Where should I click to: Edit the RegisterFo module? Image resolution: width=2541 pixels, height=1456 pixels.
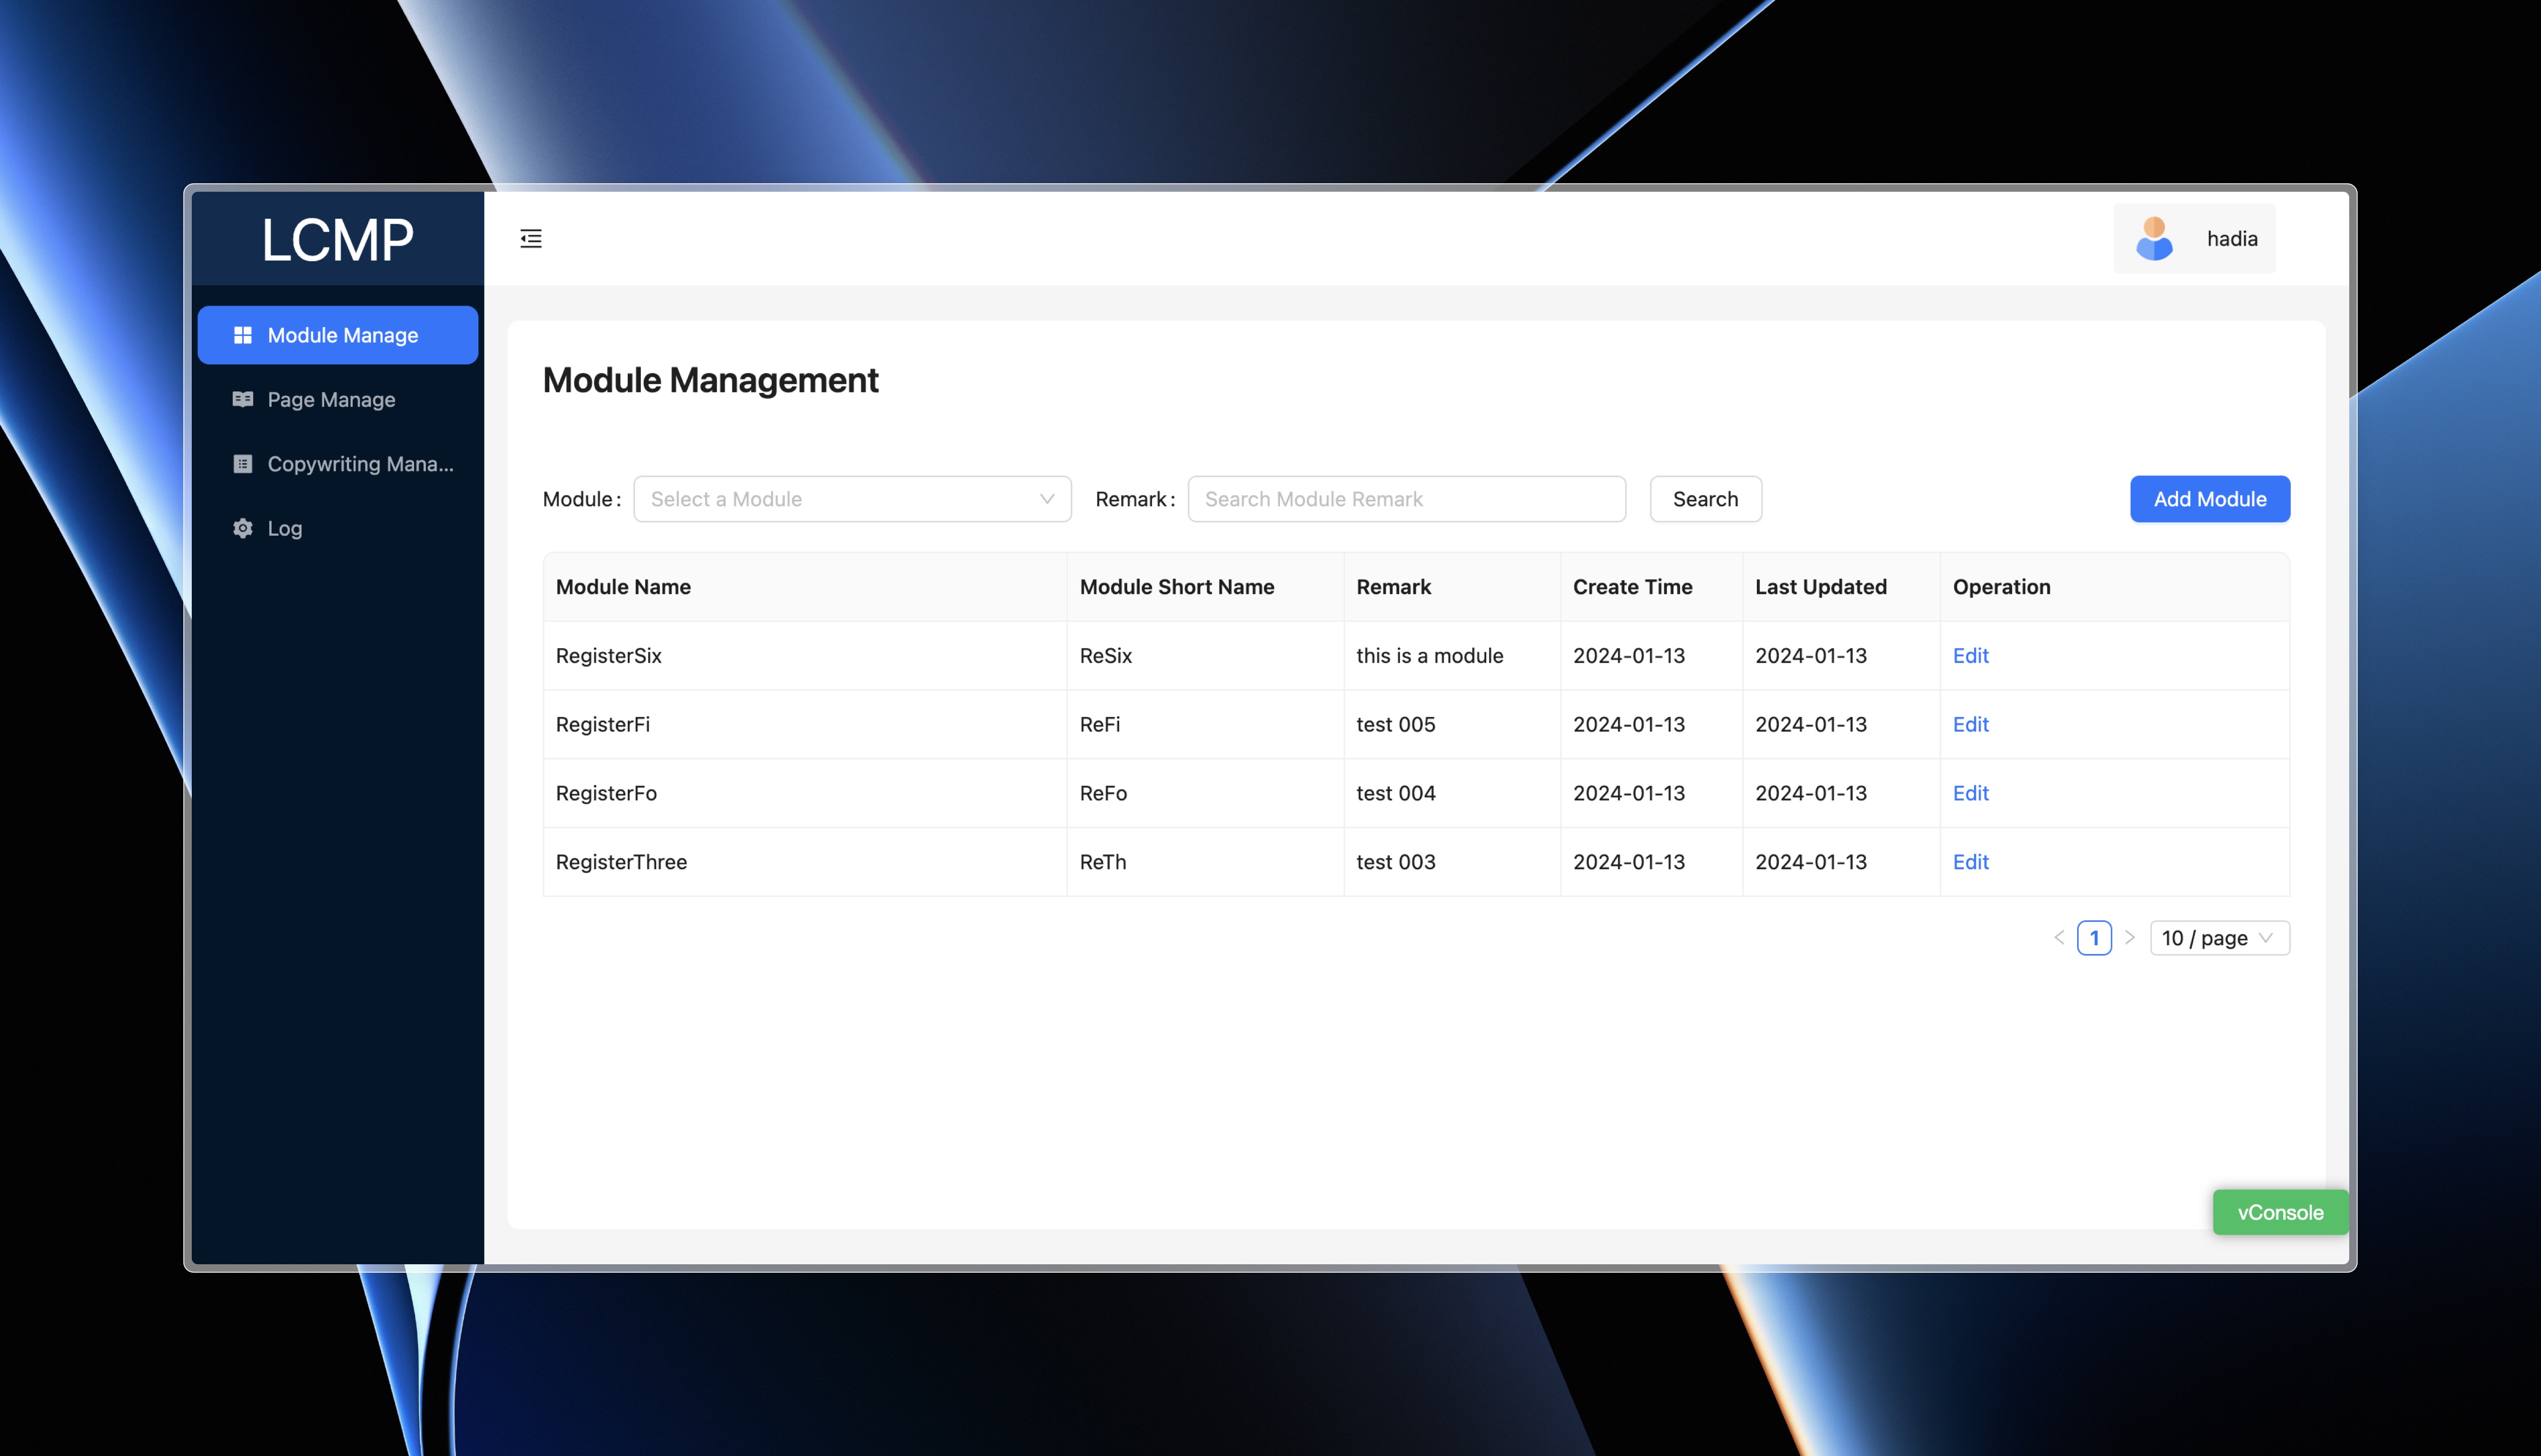[x=1970, y=793]
